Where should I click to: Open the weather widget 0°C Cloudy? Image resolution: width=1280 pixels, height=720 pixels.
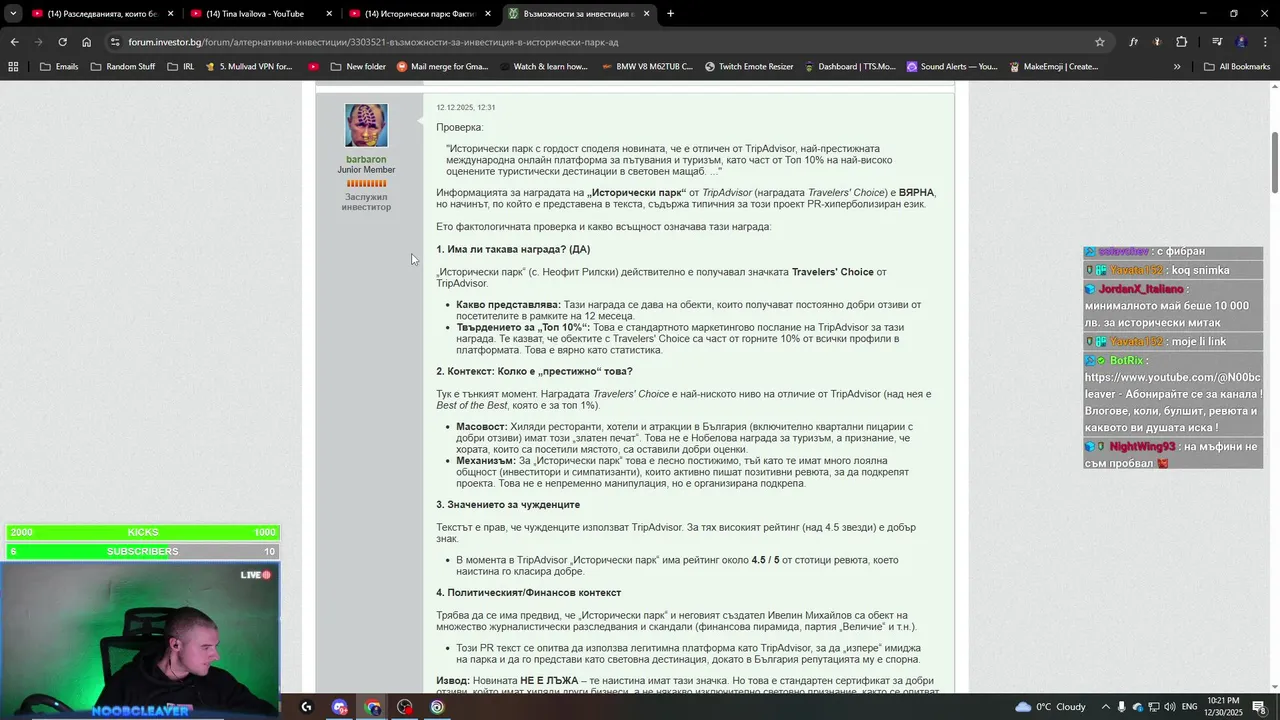pos(1051,707)
